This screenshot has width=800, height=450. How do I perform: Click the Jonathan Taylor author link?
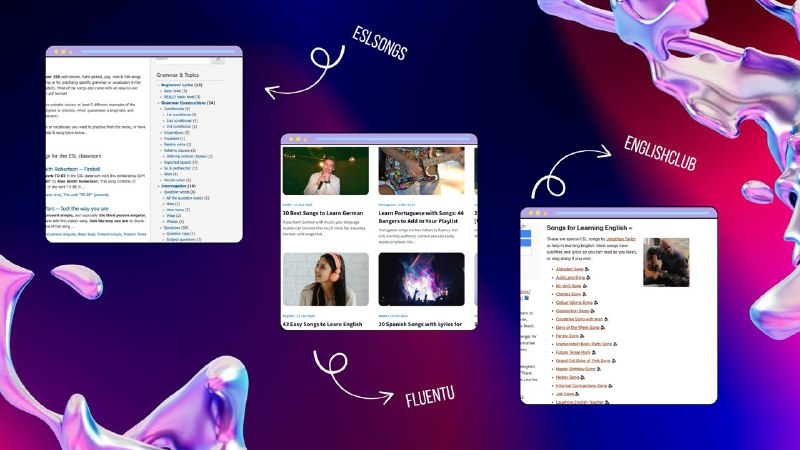pyautogui.click(x=621, y=239)
